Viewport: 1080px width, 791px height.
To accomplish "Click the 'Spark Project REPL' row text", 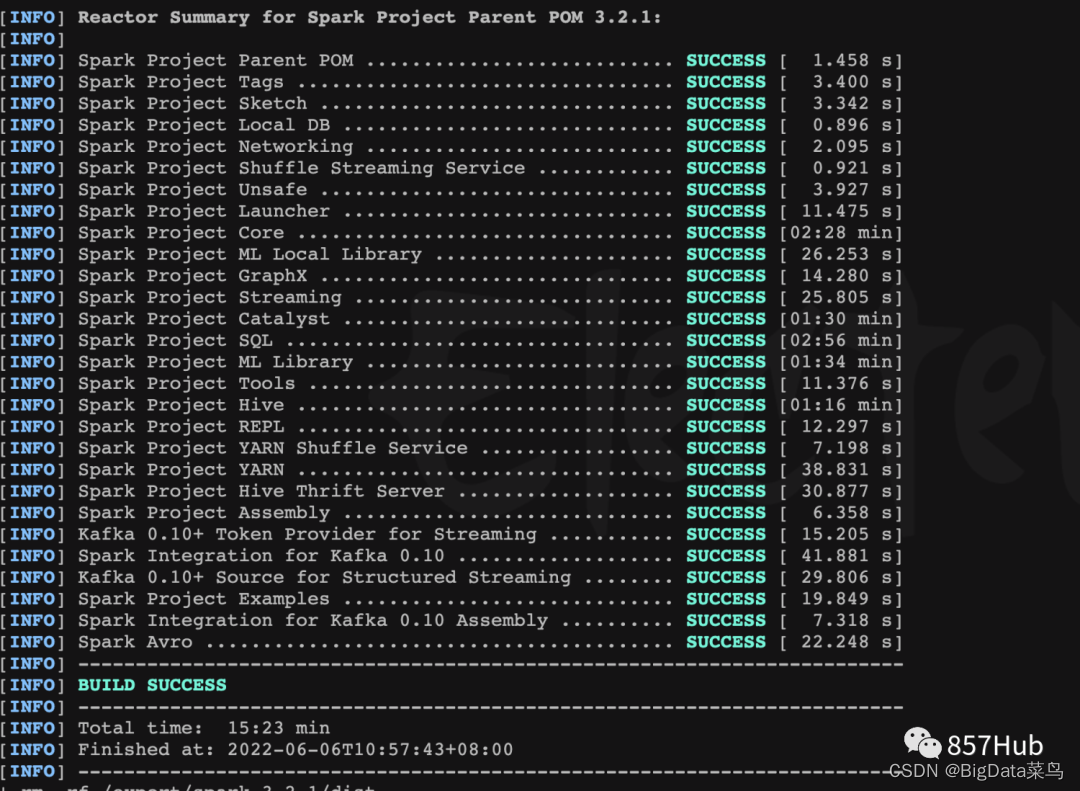I will click(180, 427).
